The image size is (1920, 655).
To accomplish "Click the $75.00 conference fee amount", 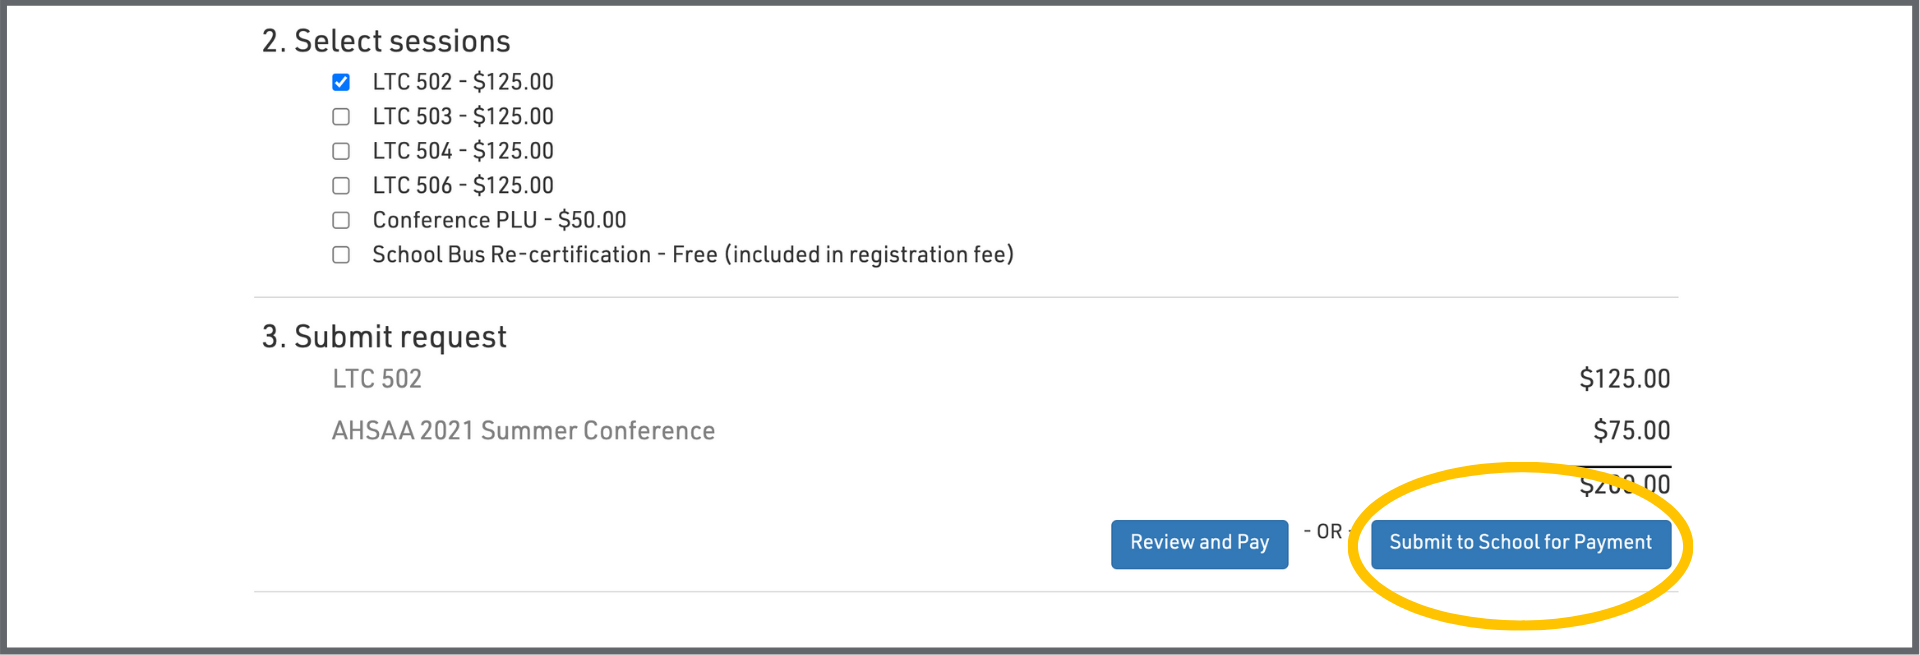I will 1631,431.
